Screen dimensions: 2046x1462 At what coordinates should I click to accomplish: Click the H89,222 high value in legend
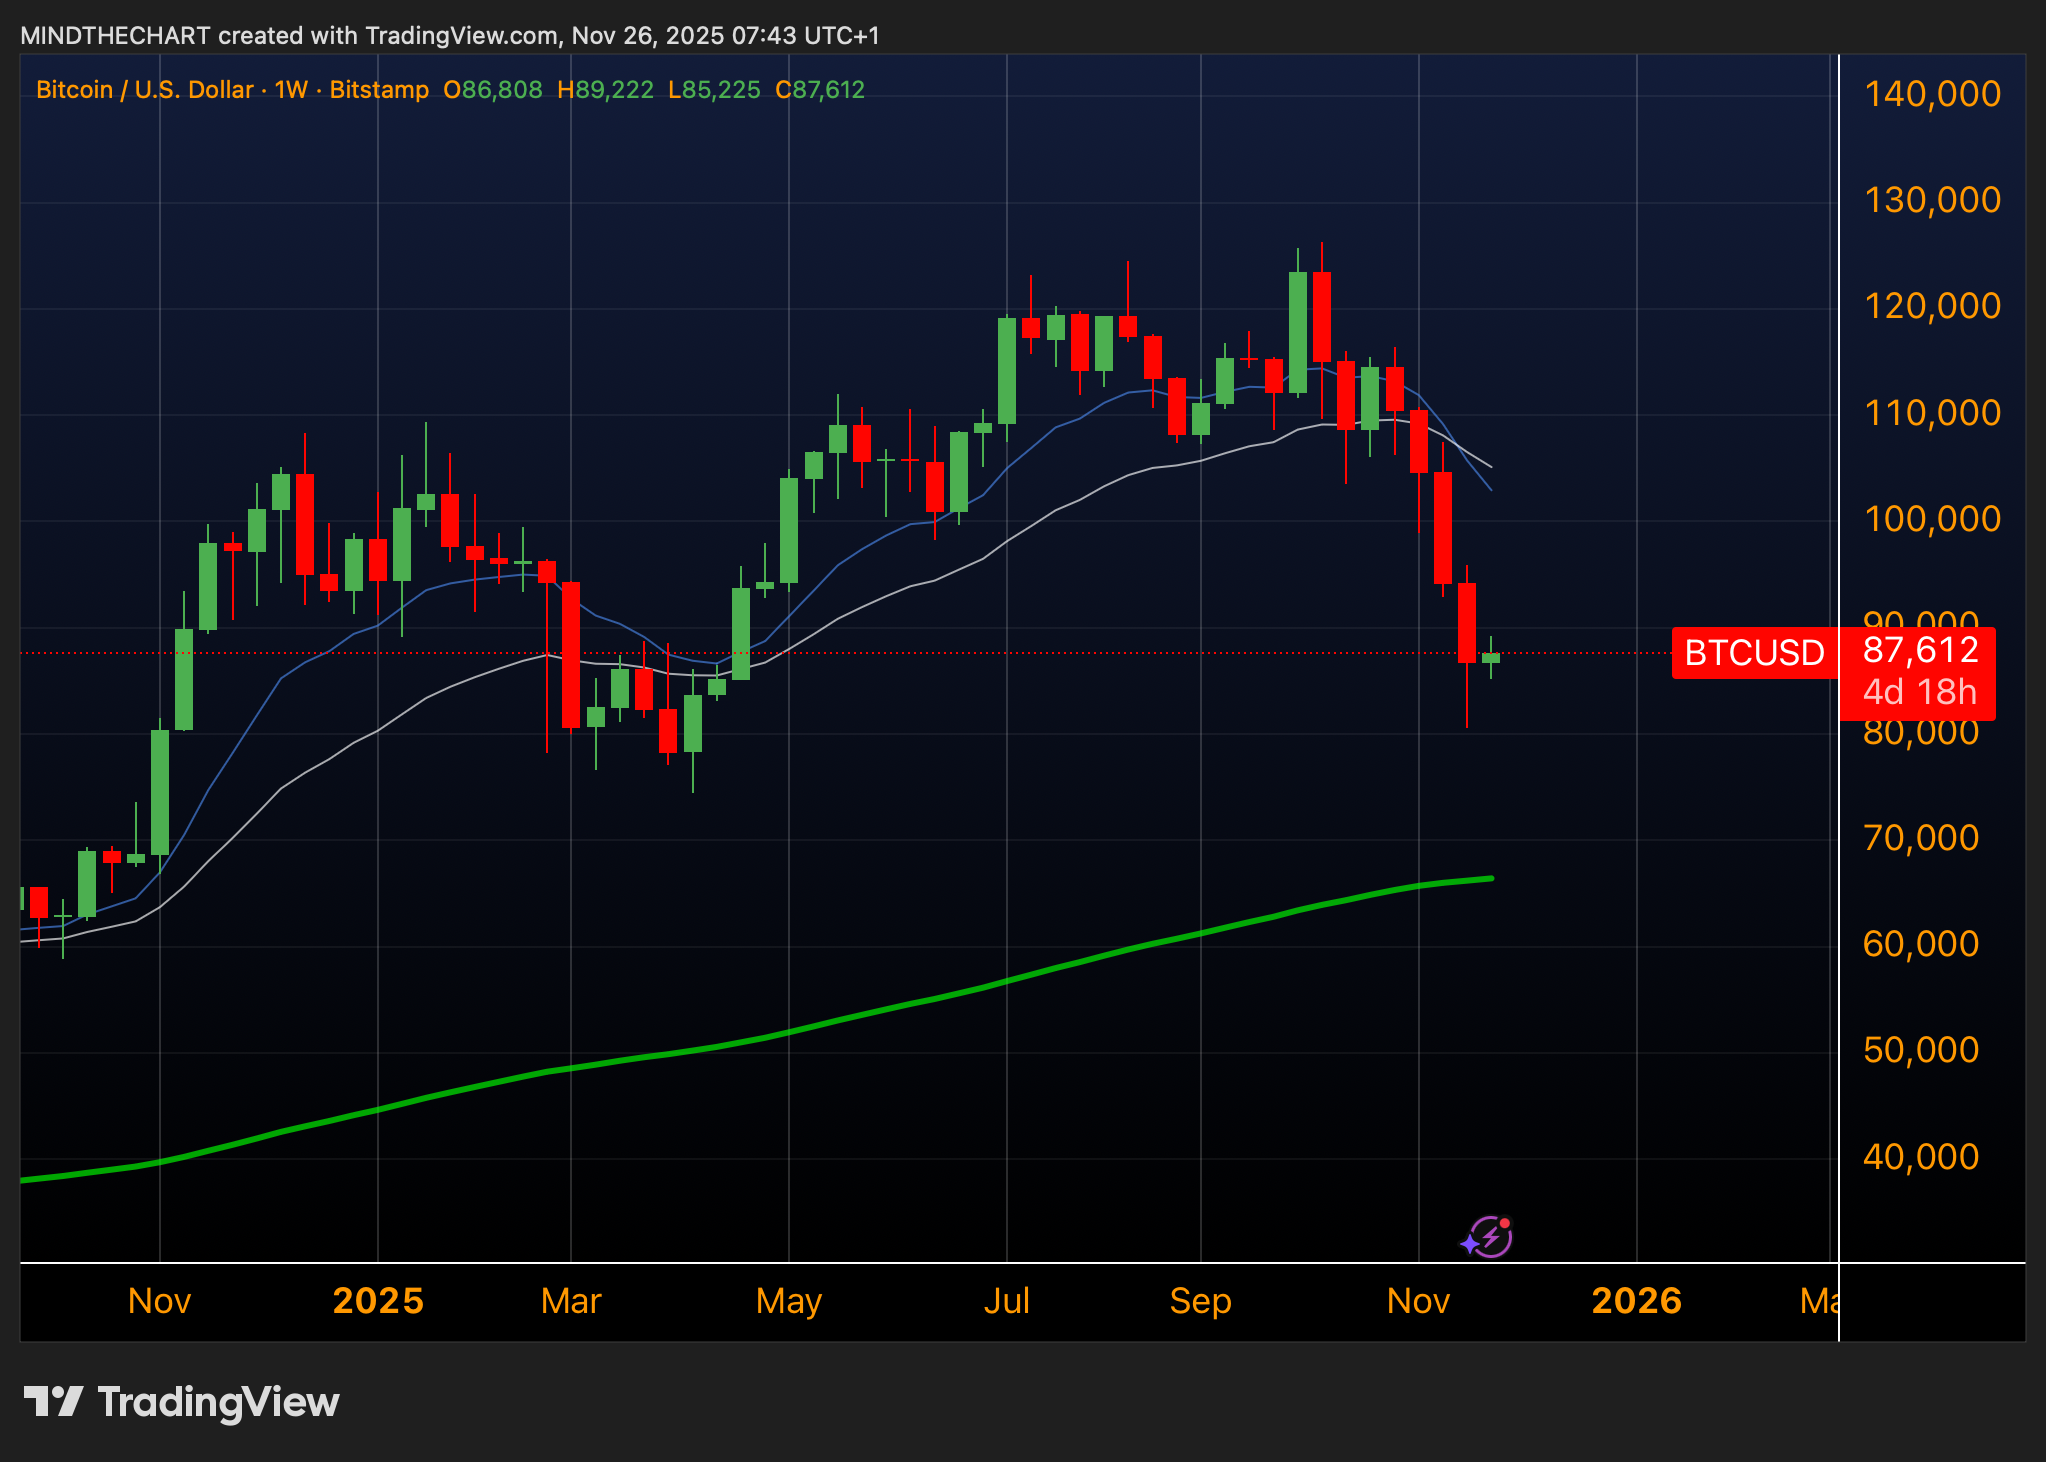coord(605,90)
